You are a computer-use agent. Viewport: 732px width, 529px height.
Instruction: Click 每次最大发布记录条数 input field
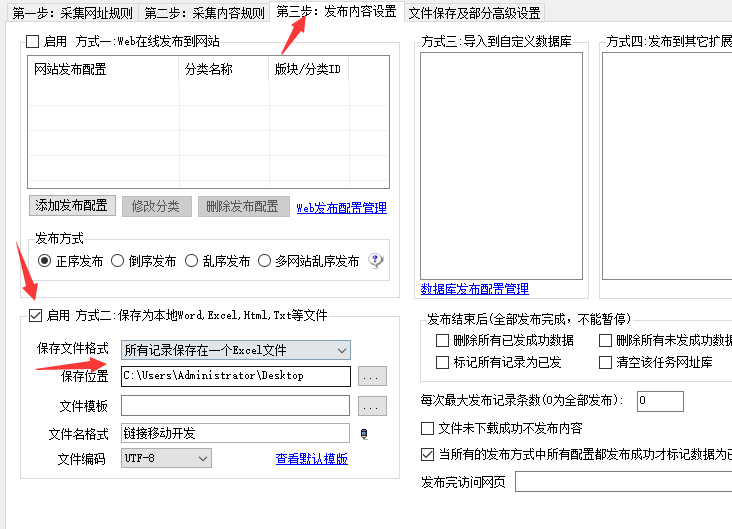click(x=660, y=401)
